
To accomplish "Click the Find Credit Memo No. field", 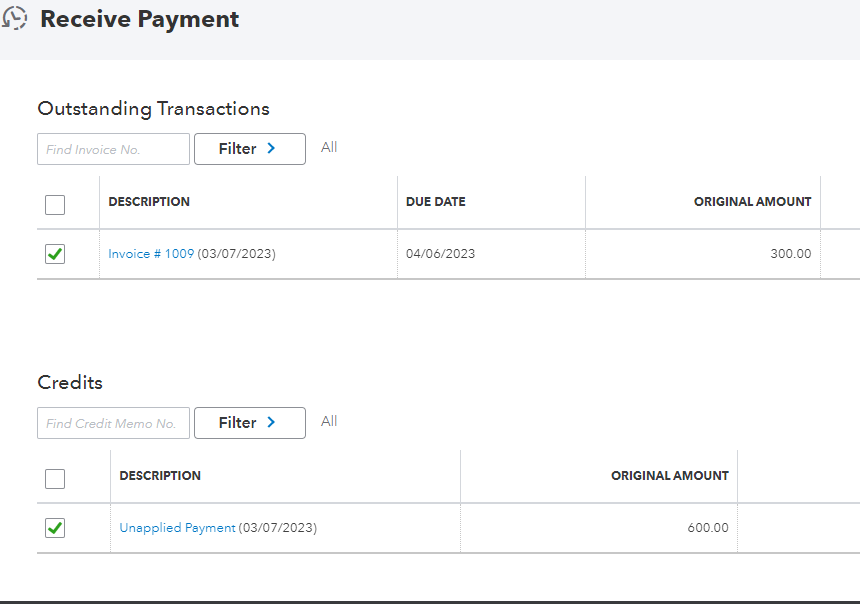I will pyautogui.click(x=113, y=423).
